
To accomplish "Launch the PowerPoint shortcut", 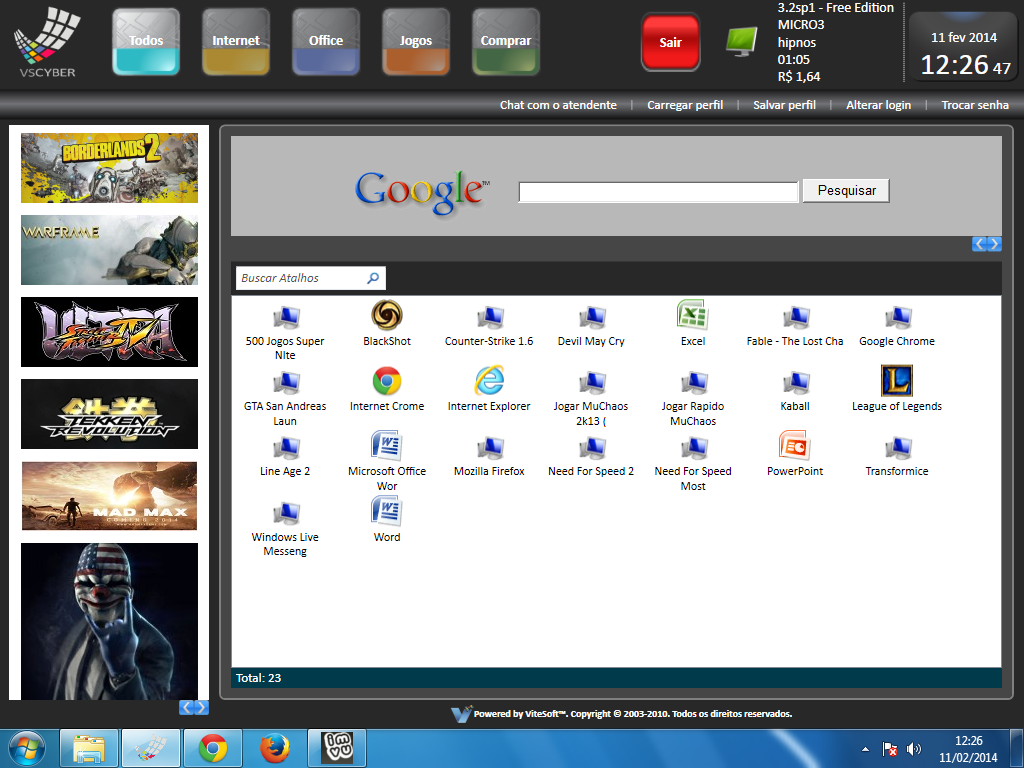I will (795, 455).
